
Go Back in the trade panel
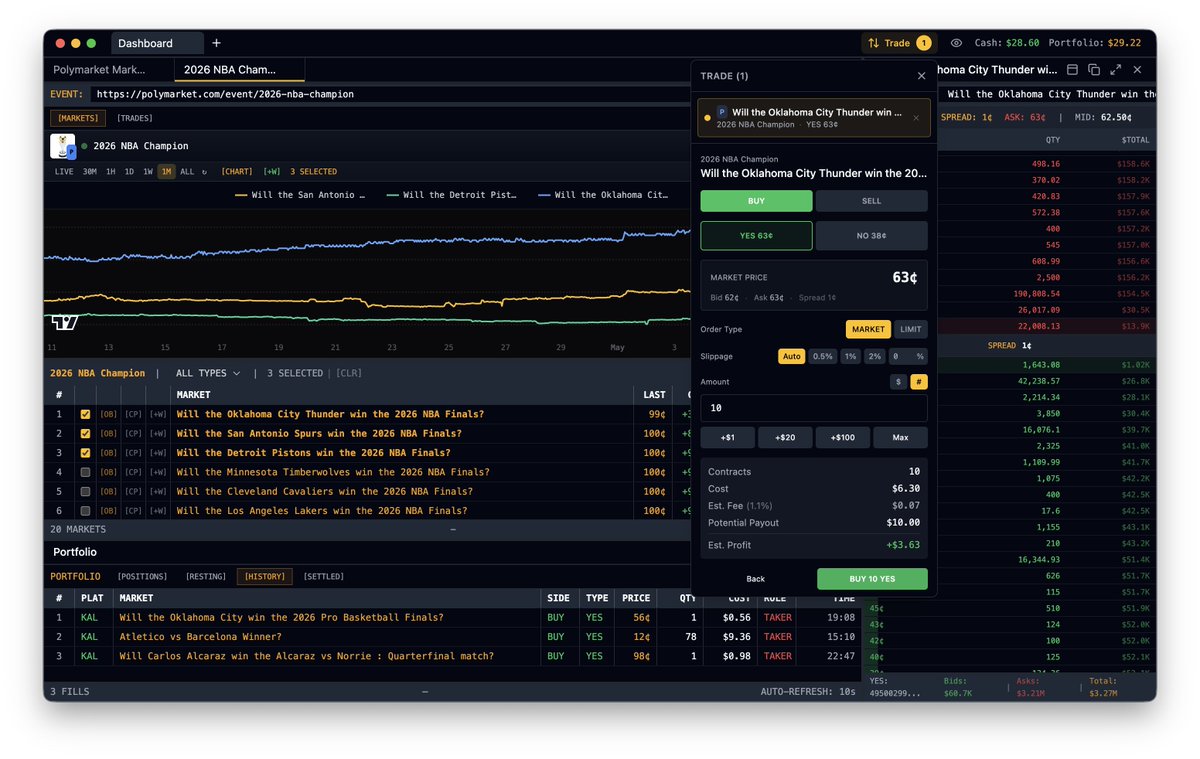(755, 579)
